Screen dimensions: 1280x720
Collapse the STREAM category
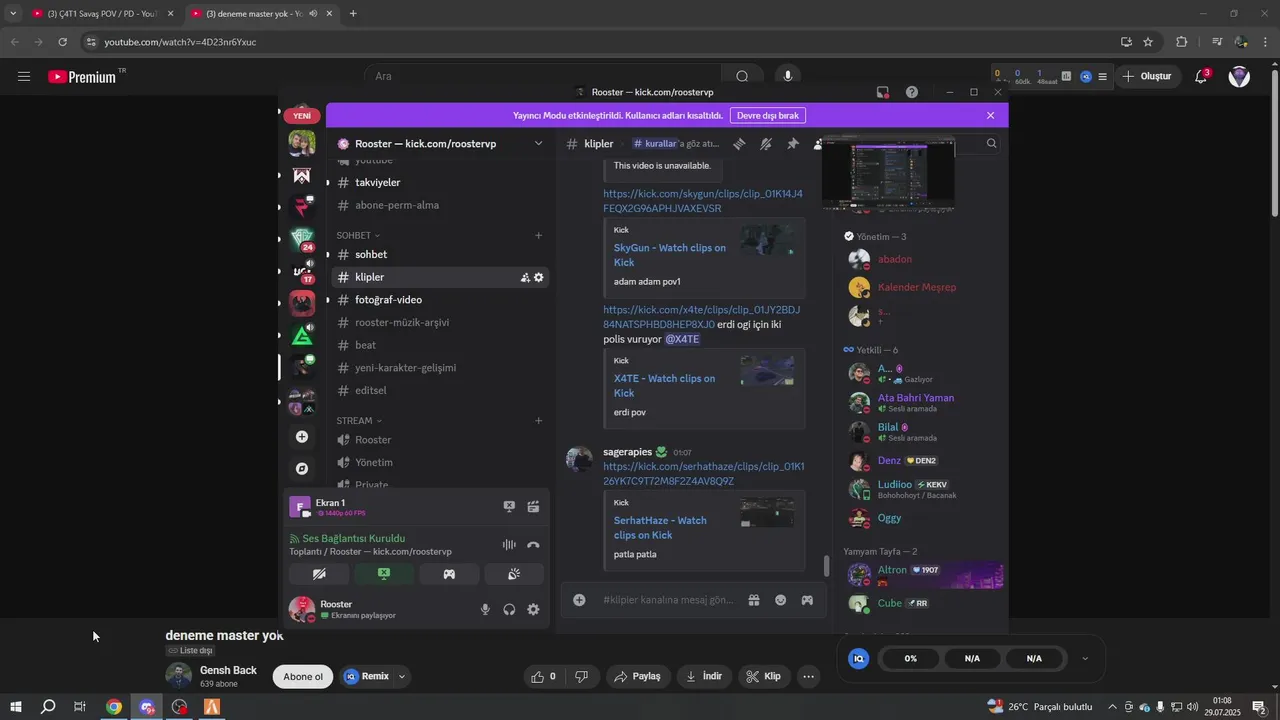click(x=360, y=421)
